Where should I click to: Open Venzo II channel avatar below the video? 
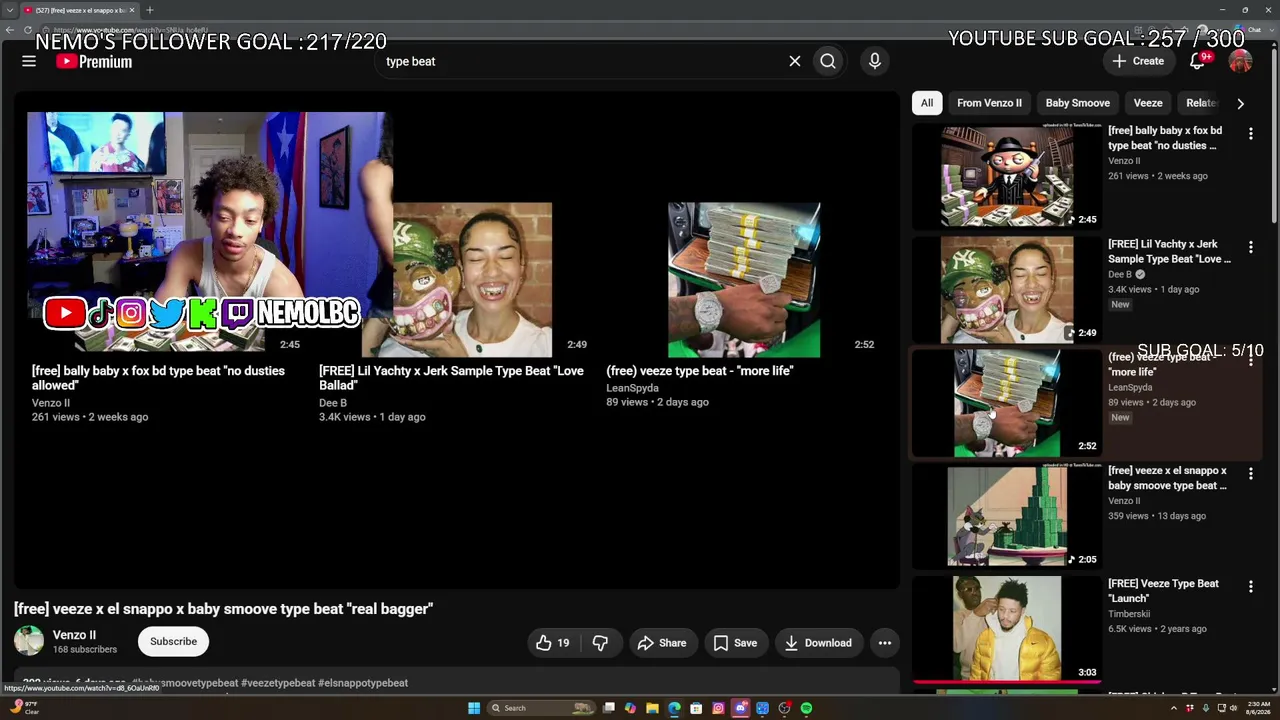[29, 641]
